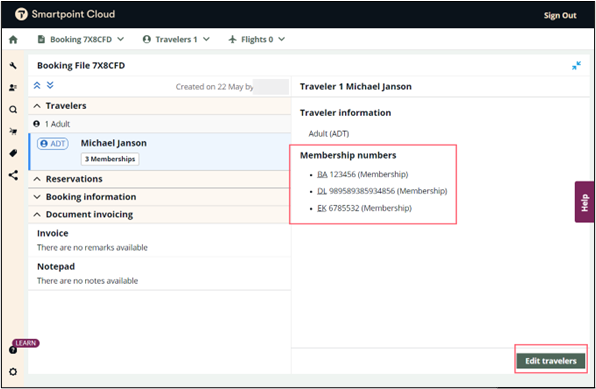Open the Travelers 1 dropdown menu
This screenshot has width=596, height=389.
(x=176, y=39)
